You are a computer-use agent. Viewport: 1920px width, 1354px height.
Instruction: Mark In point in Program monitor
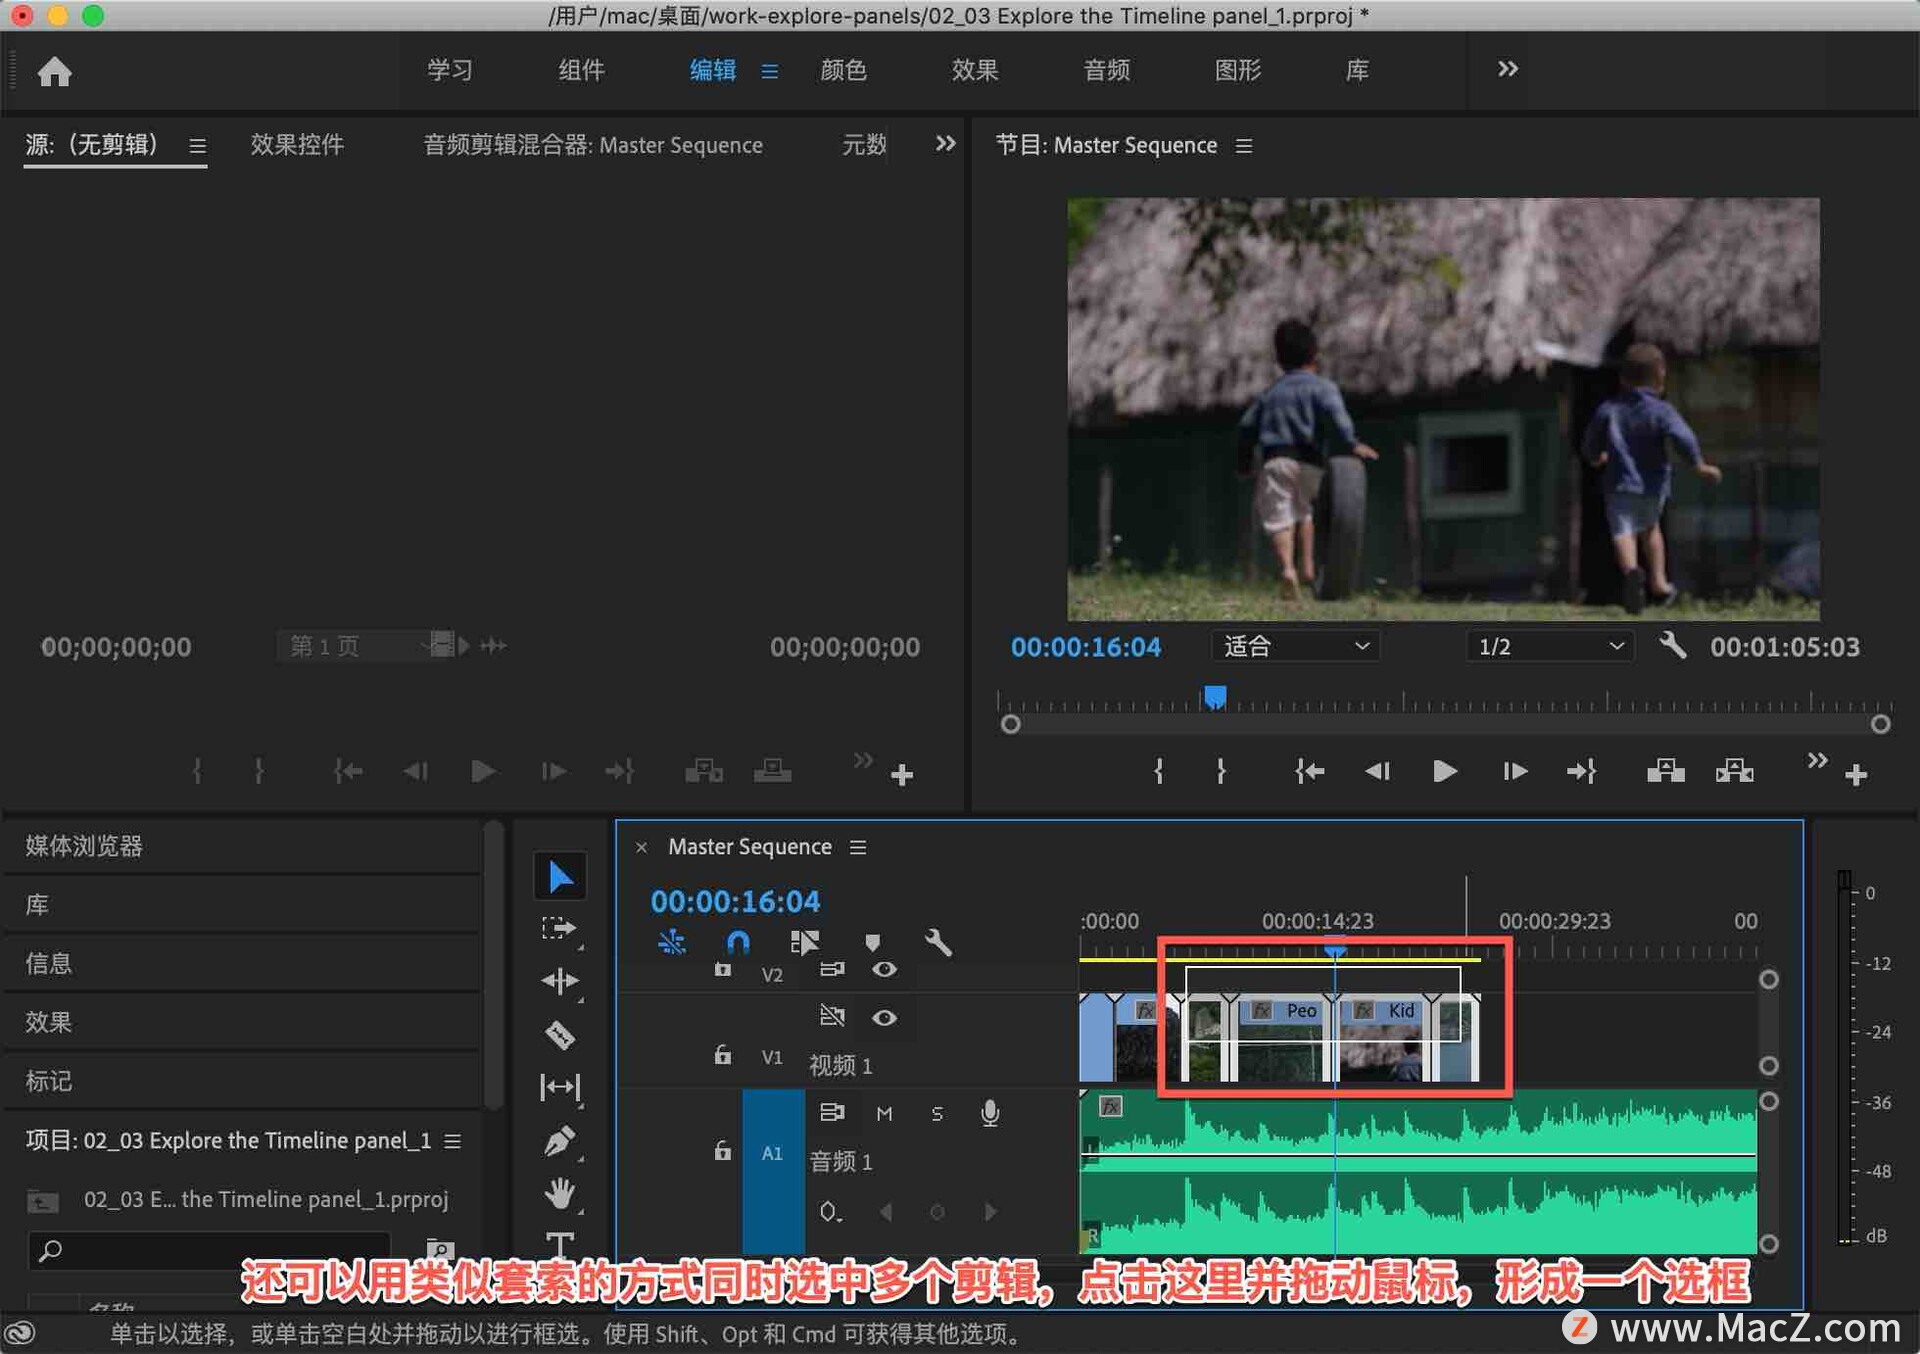click(x=1158, y=771)
